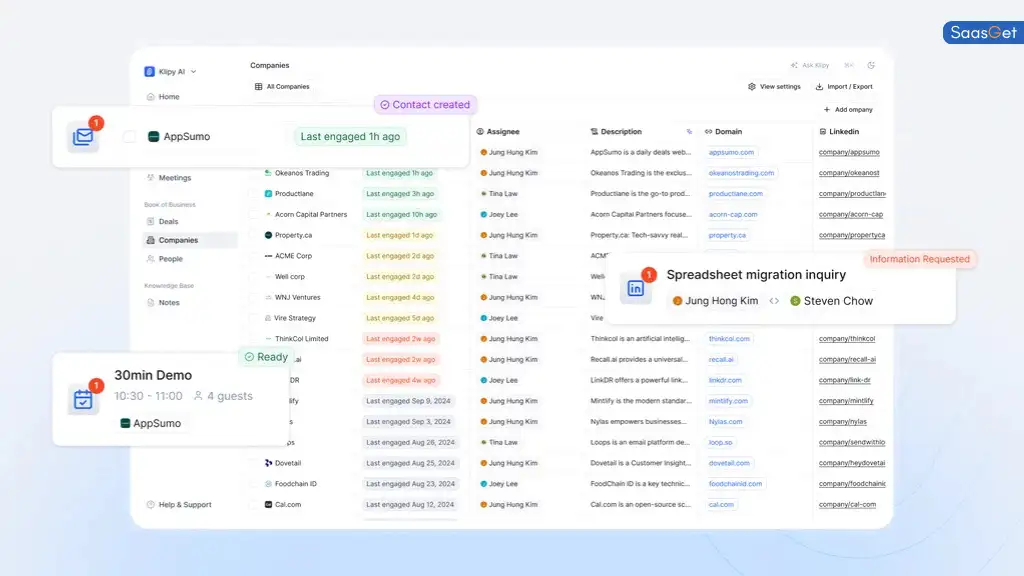Screen dimensions: 1024x576
Task: Click the download icon beside Import / Export
Action: [x=819, y=86]
